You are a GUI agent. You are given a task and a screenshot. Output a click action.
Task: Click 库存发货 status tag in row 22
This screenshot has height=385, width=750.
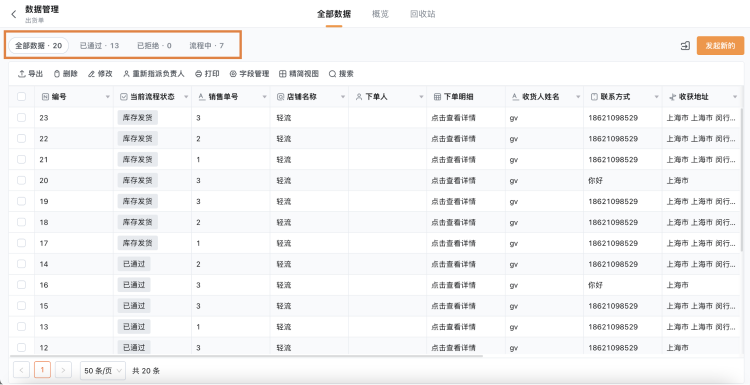pyautogui.click(x=138, y=139)
